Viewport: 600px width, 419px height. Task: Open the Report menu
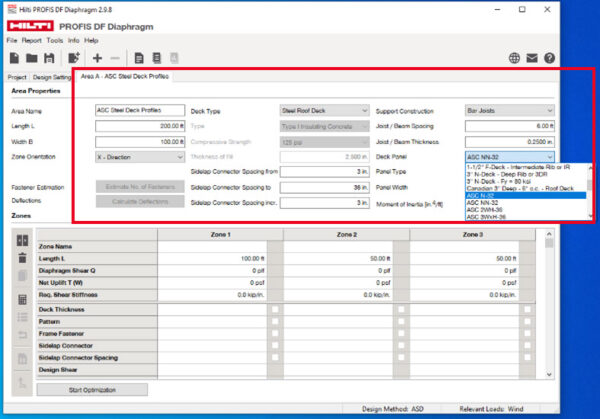point(32,40)
